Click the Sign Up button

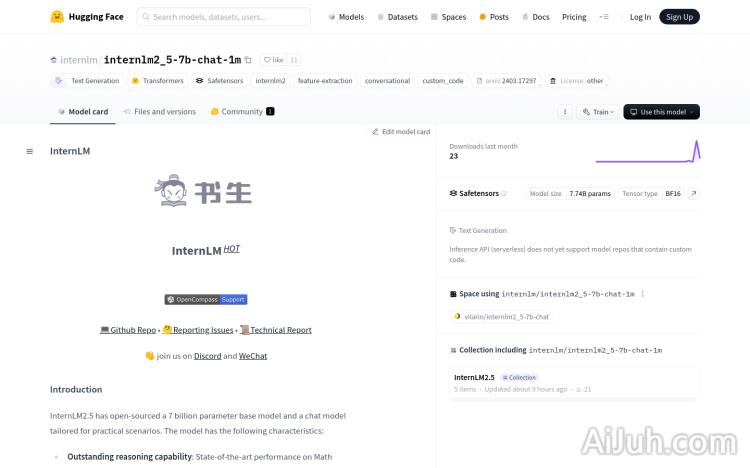click(679, 17)
